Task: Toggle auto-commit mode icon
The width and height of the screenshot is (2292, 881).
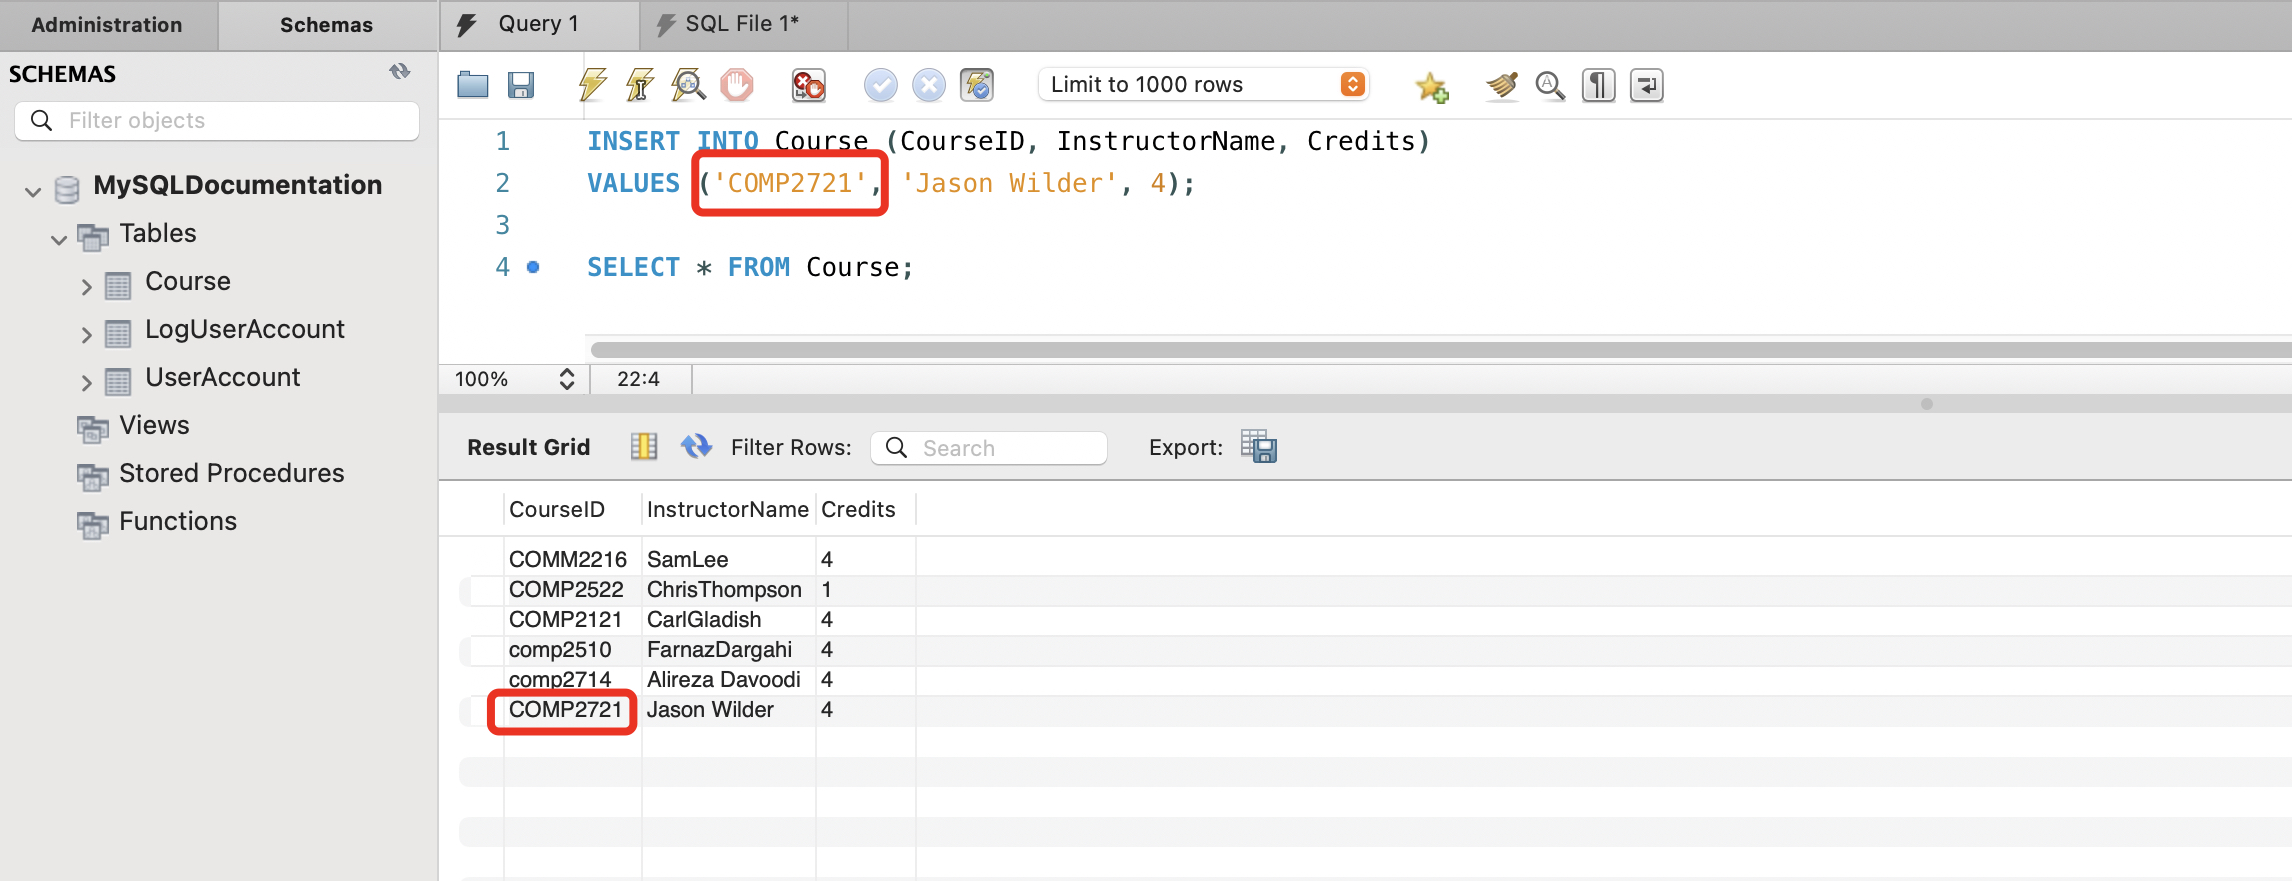Action: click(977, 85)
